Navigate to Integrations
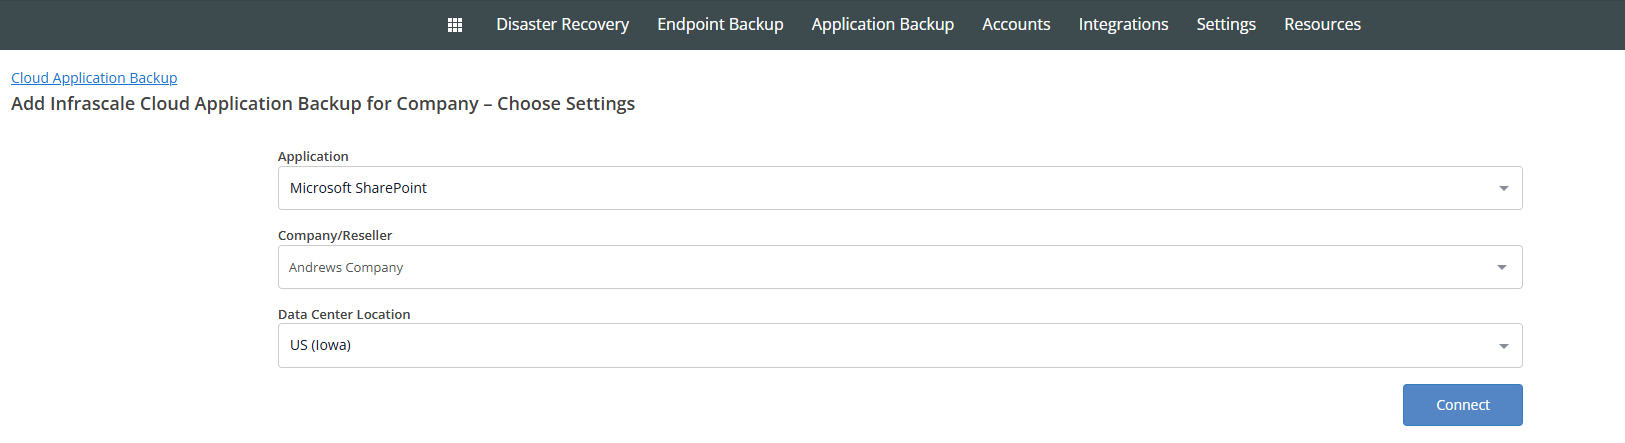This screenshot has height=443, width=1625. tap(1123, 24)
